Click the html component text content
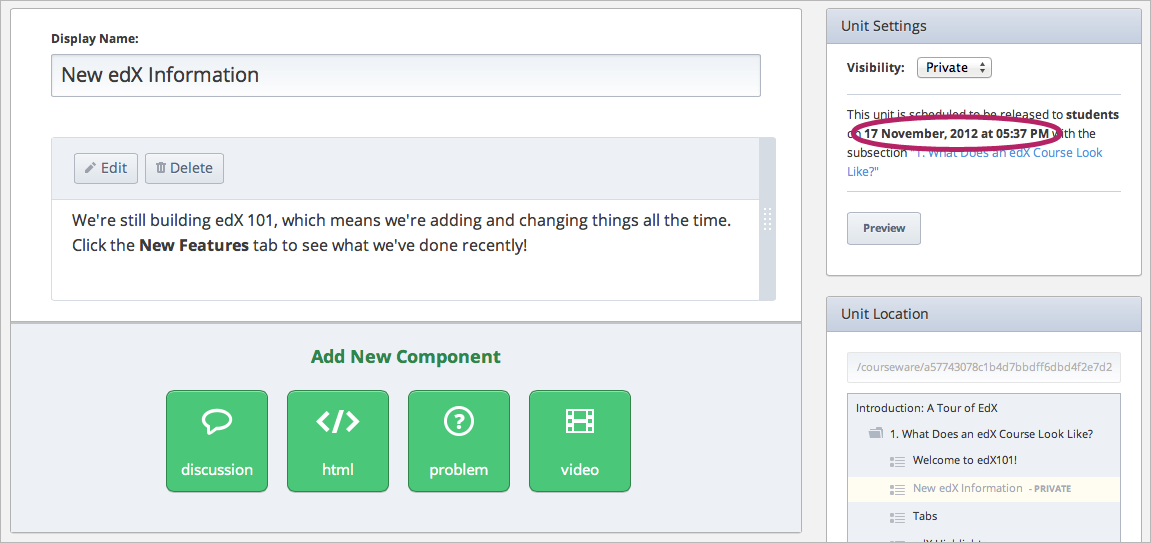 [400, 232]
